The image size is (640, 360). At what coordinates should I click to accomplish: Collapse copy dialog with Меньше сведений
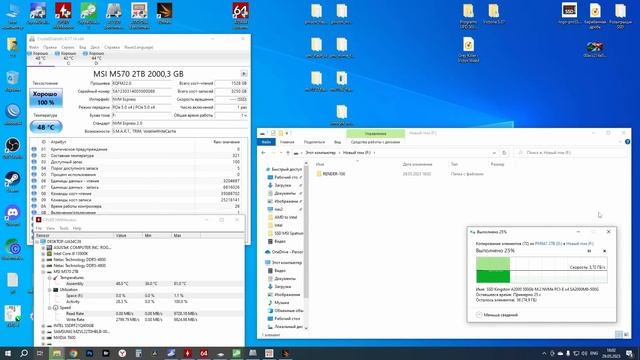[497, 315]
